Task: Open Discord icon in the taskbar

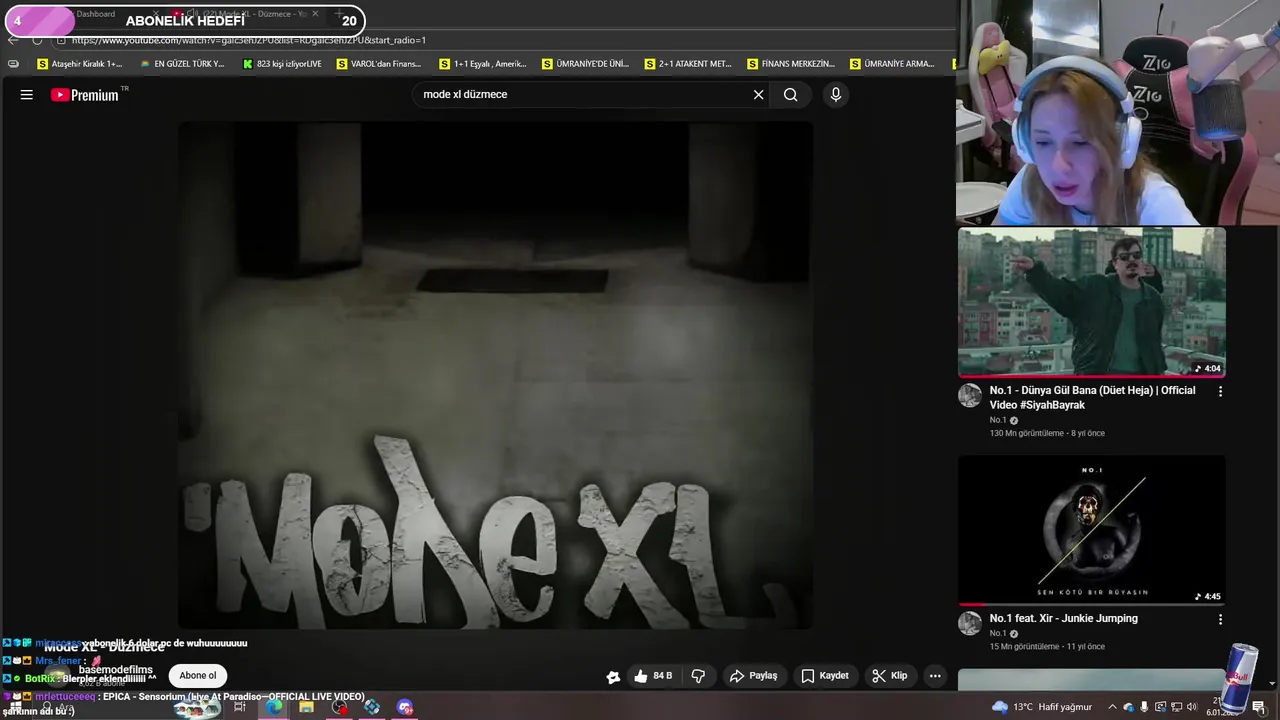Action: coord(405,707)
